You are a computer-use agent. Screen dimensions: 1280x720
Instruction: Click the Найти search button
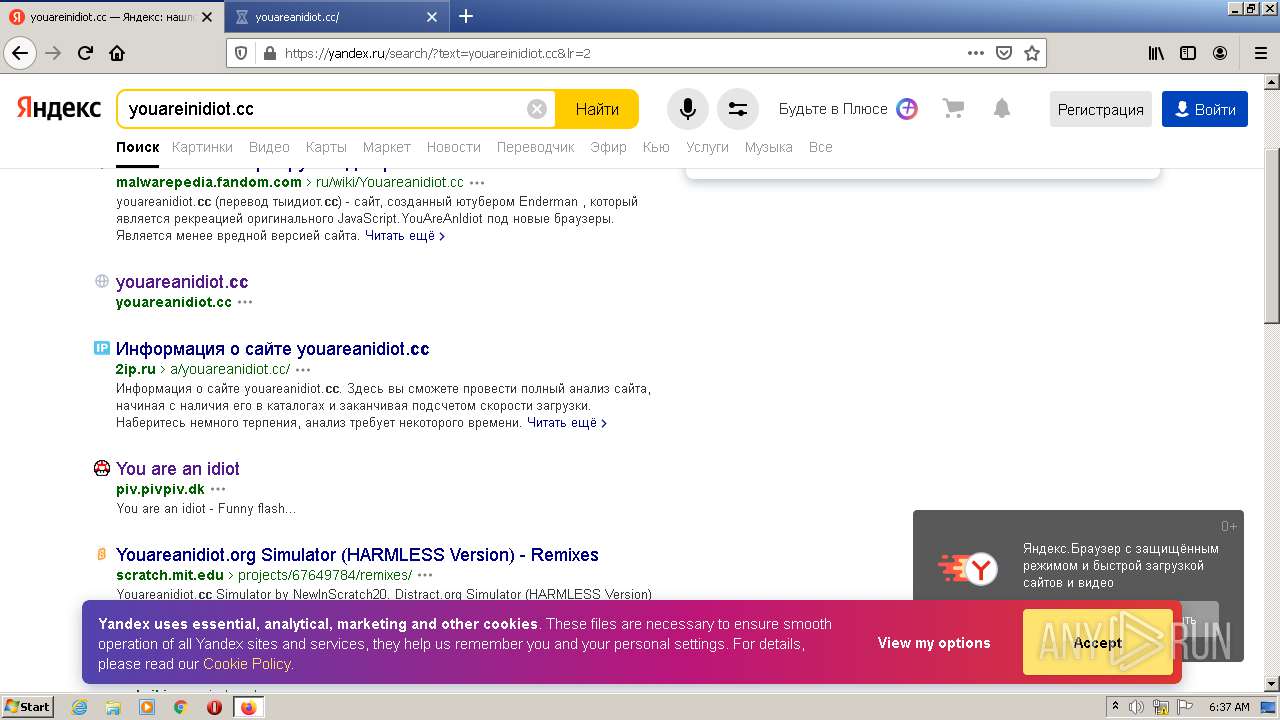tap(597, 109)
